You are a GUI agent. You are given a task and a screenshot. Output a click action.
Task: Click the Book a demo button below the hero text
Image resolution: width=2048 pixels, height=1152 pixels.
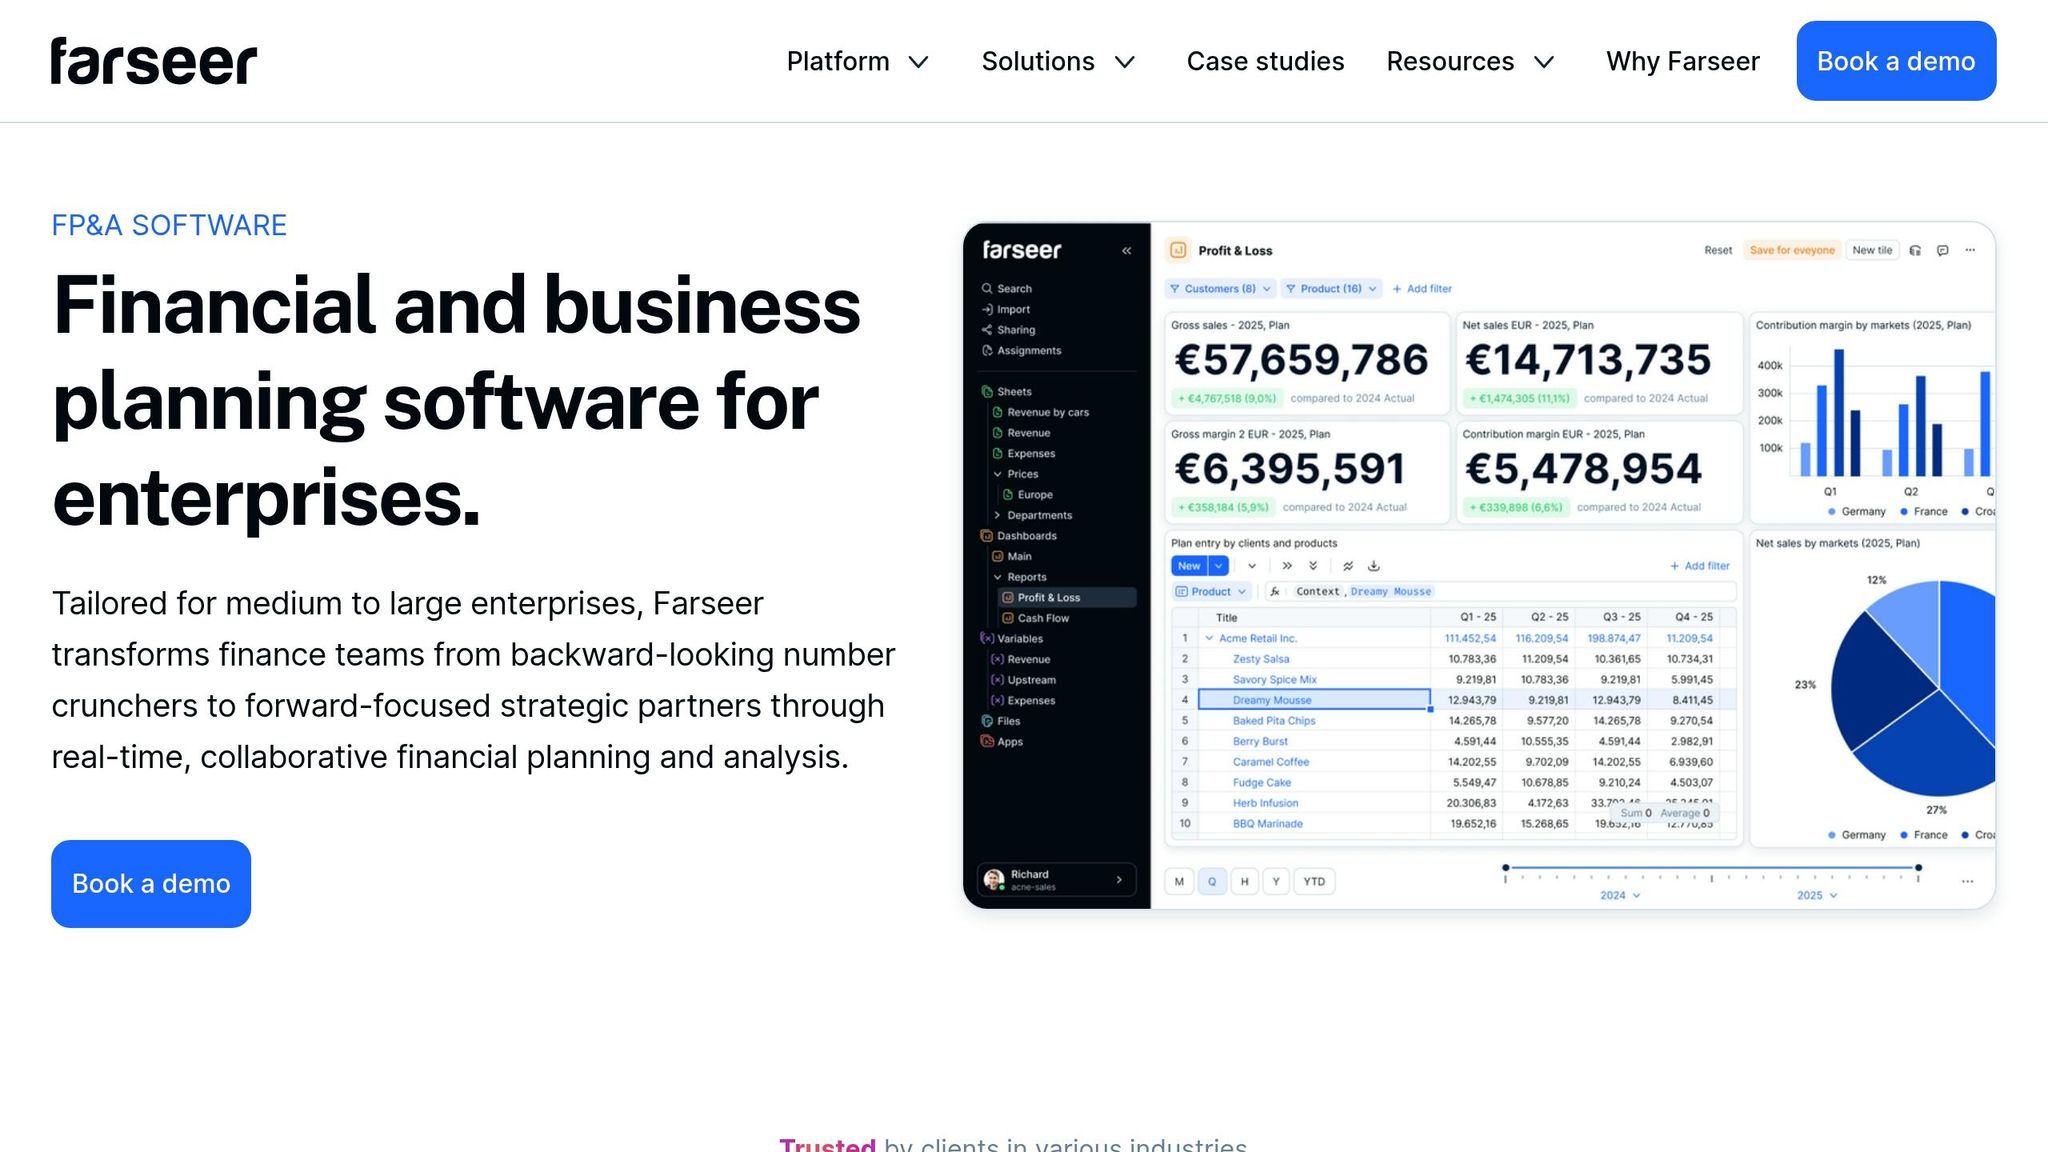click(x=151, y=884)
